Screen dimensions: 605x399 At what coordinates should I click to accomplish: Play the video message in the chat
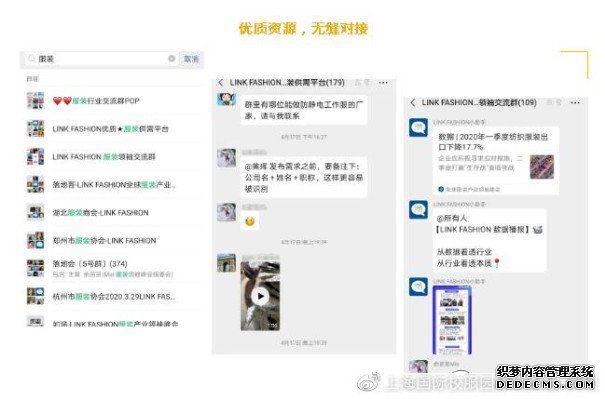[x=260, y=296]
